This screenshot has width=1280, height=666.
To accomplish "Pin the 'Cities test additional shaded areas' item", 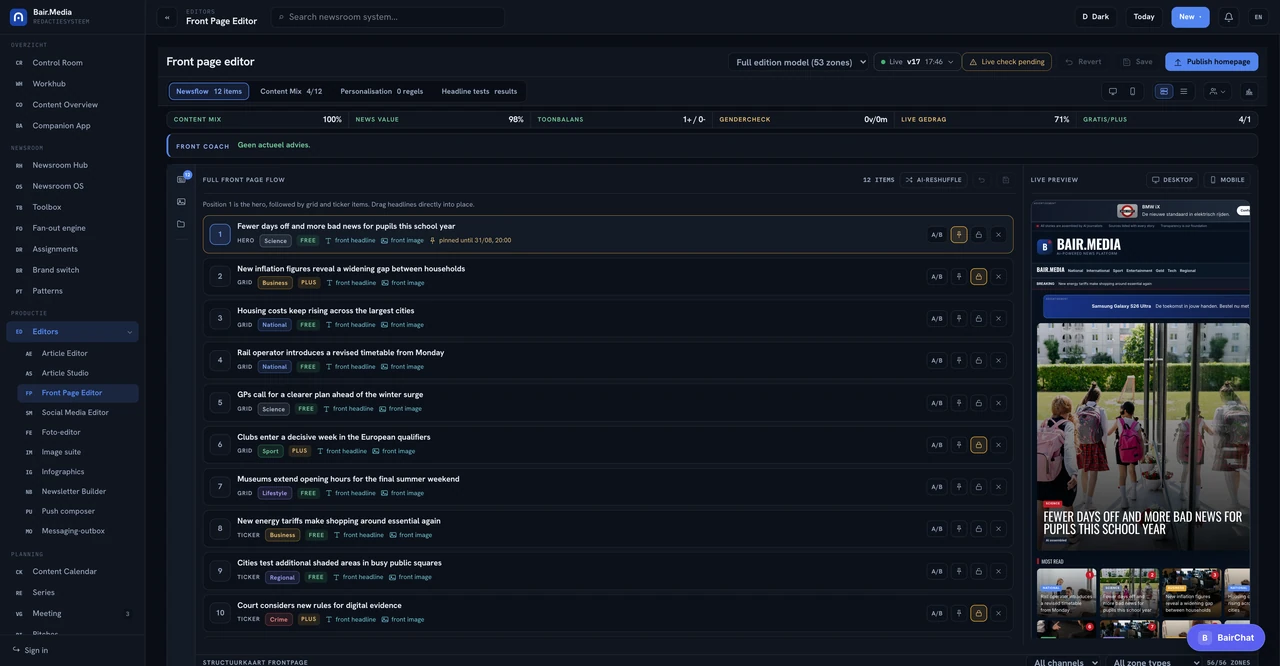I will 959,571.
